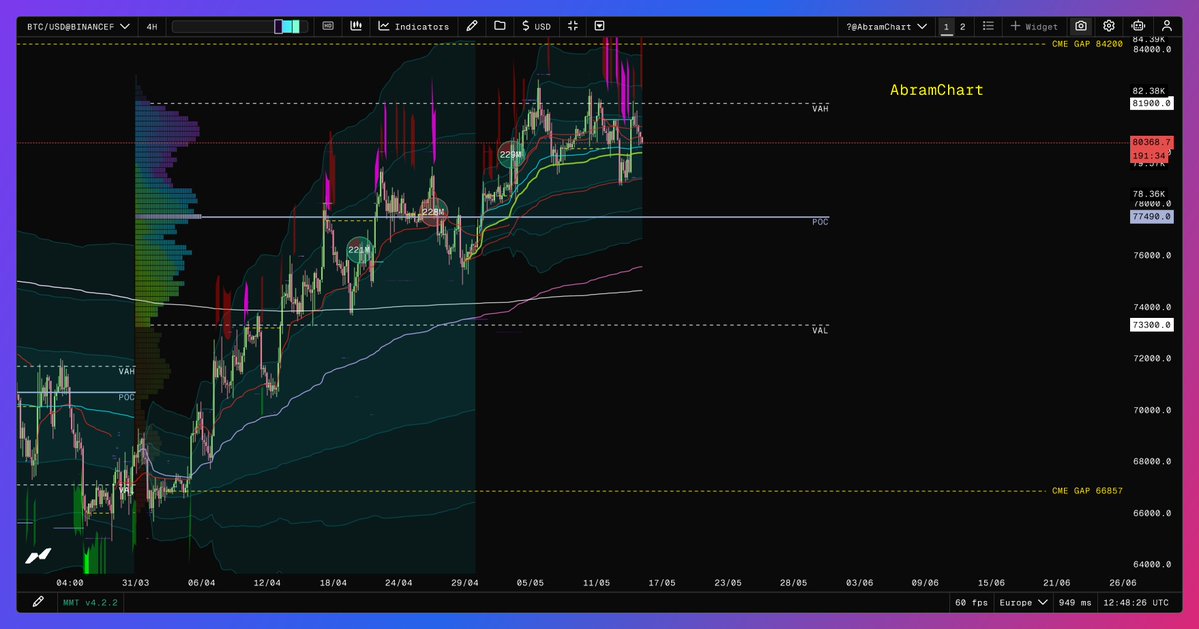
Task: Click the collapse arrows fullscreen icon
Action: tap(573, 26)
